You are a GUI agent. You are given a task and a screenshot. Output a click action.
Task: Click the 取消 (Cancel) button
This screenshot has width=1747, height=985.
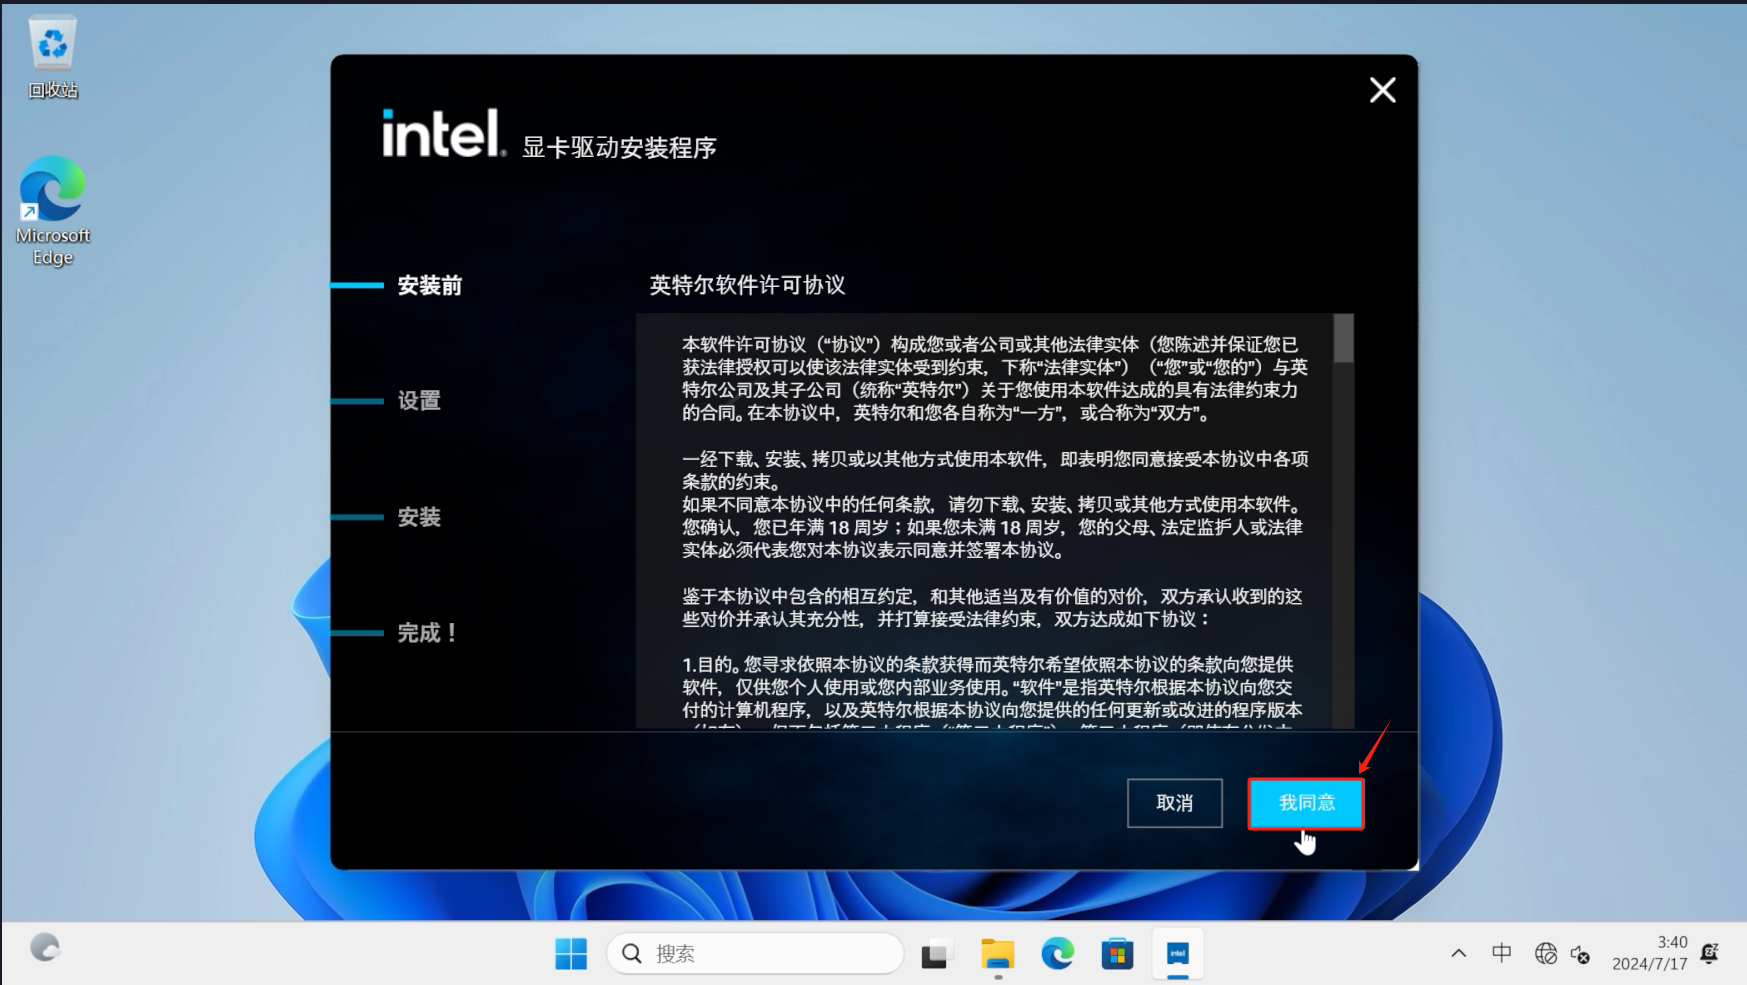pyautogui.click(x=1174, y=803)
